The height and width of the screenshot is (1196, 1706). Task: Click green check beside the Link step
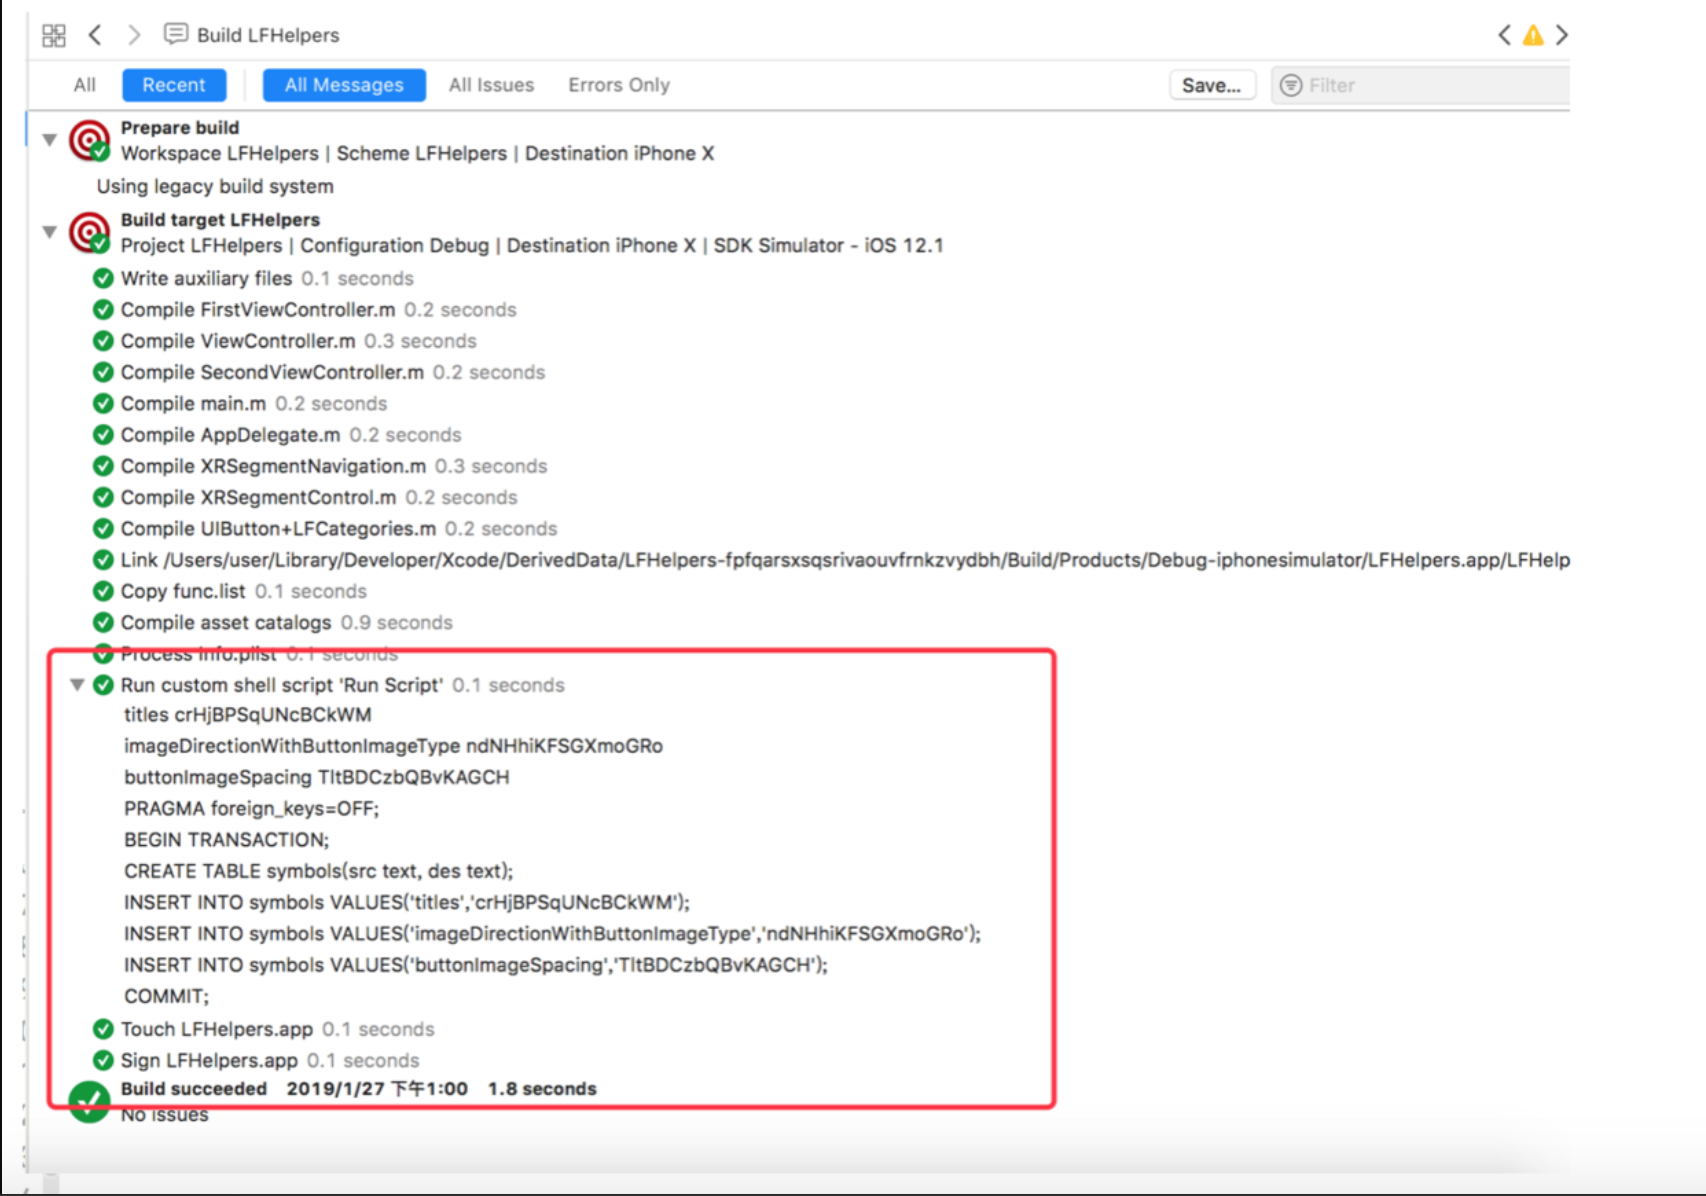click(x=103, y=560)
